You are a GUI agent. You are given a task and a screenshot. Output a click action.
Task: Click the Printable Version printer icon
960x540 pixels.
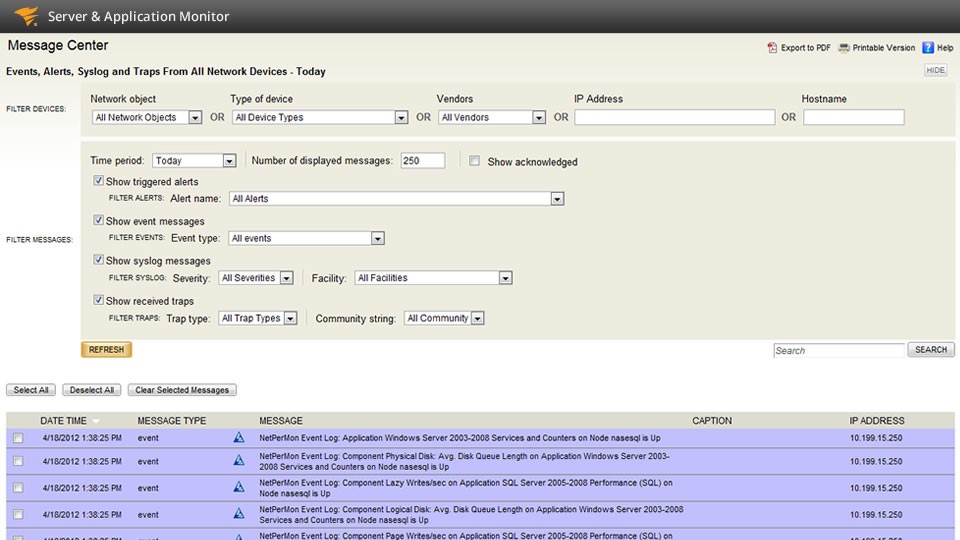[x=844, y=48]
